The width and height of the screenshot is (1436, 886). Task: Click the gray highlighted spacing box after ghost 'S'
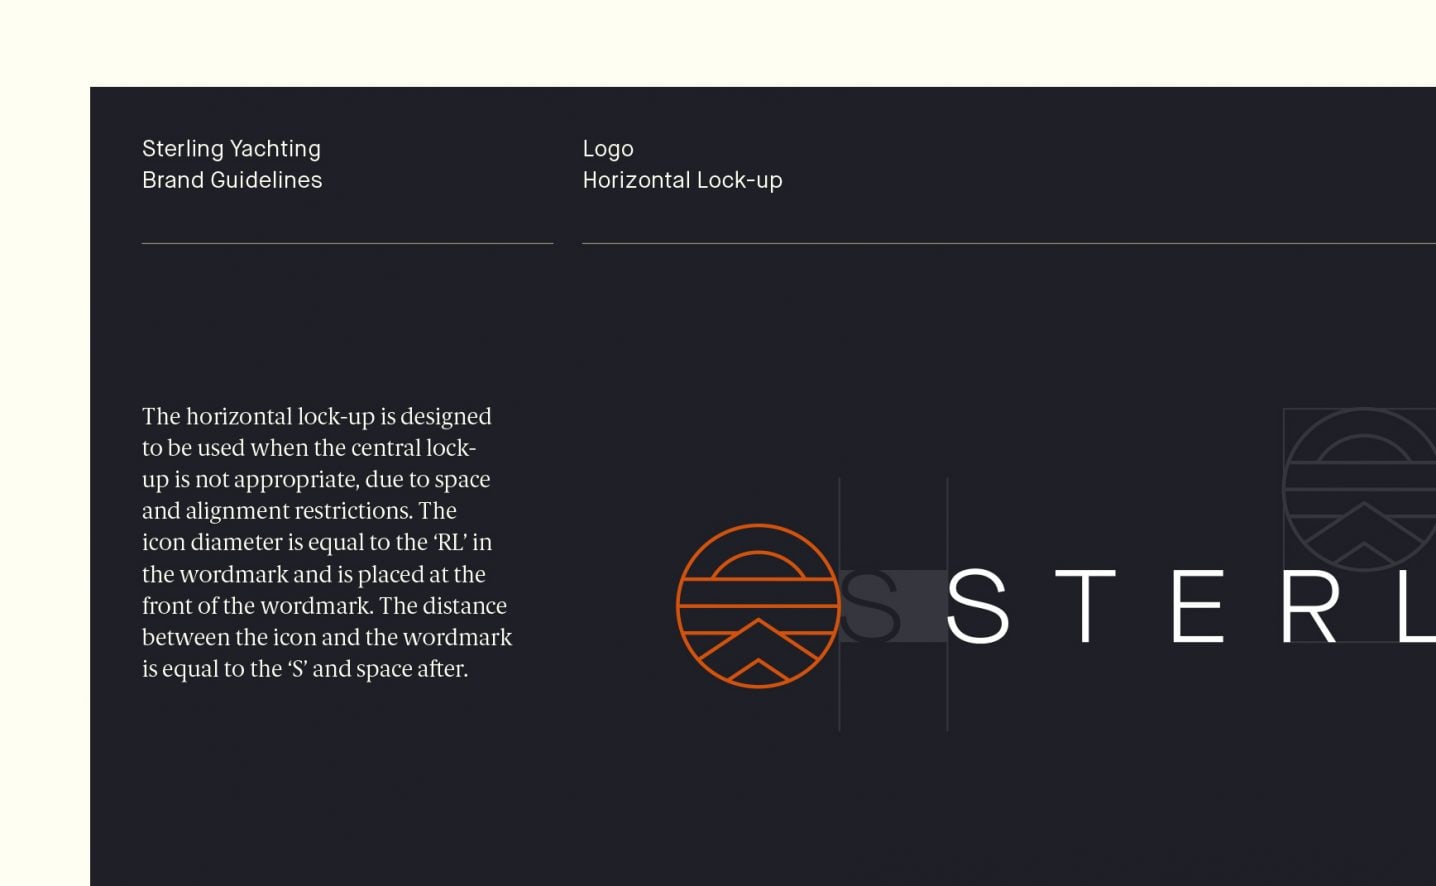(924, 606)
